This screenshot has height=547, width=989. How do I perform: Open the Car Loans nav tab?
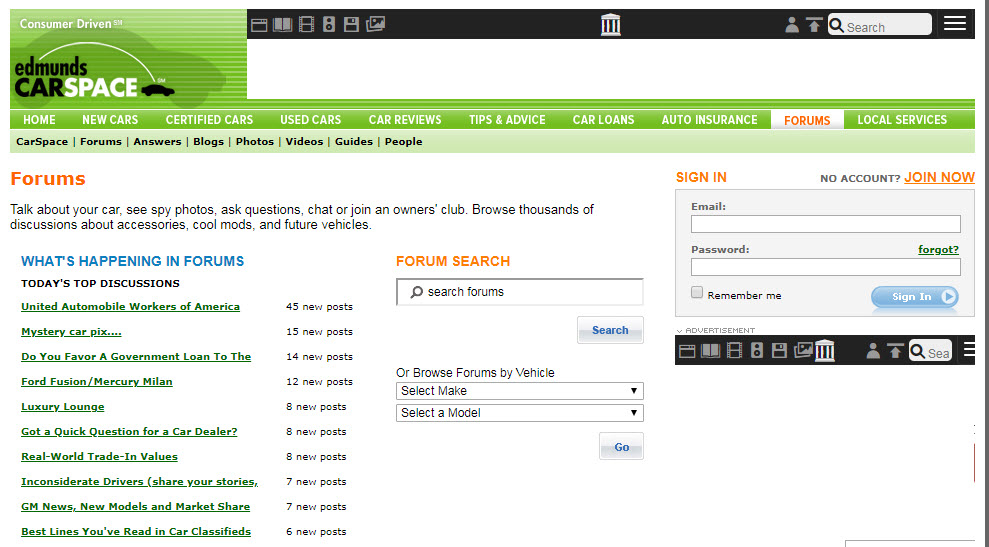604,119
